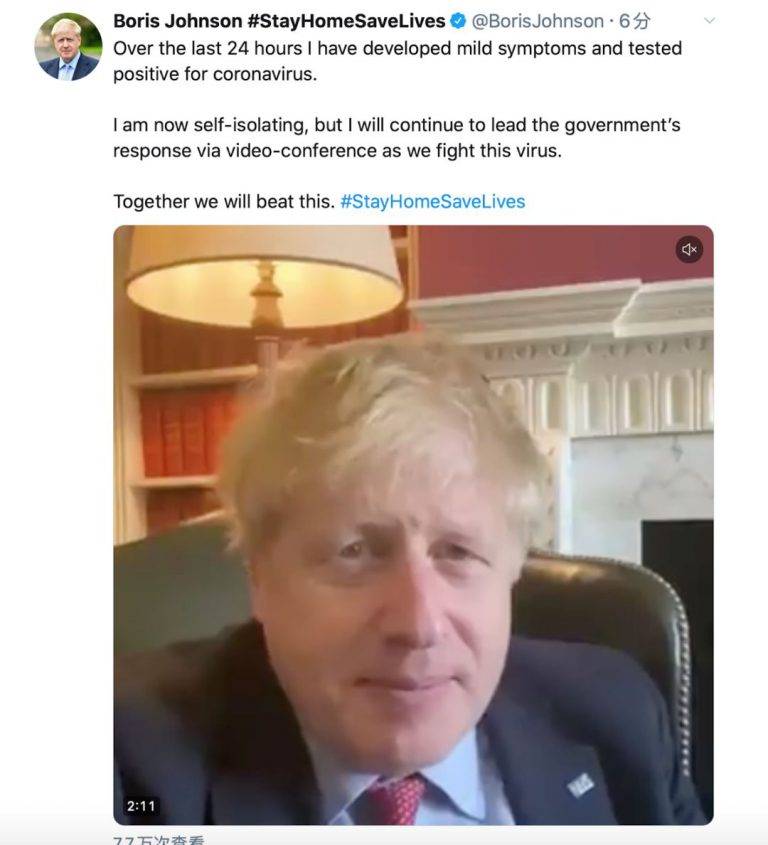Open the Boris Johnson display name
The image size is (768, 845).
pos(177,21)
